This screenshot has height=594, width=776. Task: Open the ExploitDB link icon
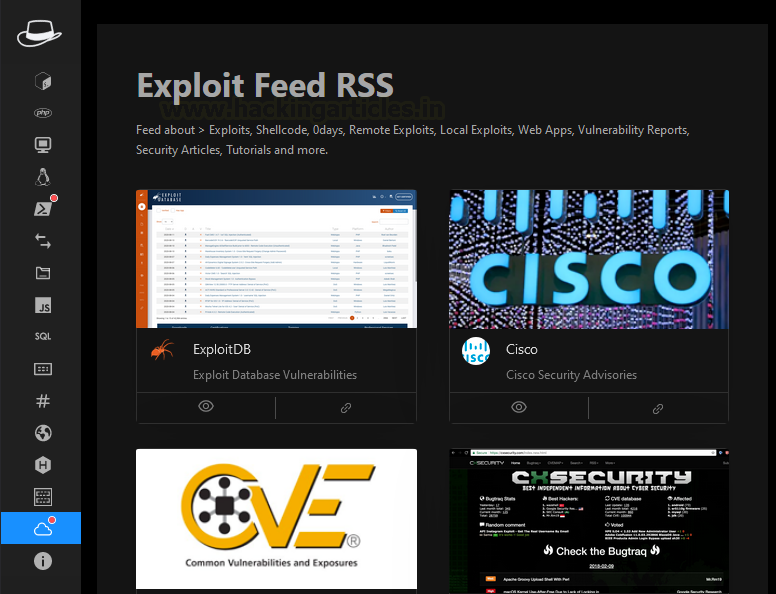[346, 408]
